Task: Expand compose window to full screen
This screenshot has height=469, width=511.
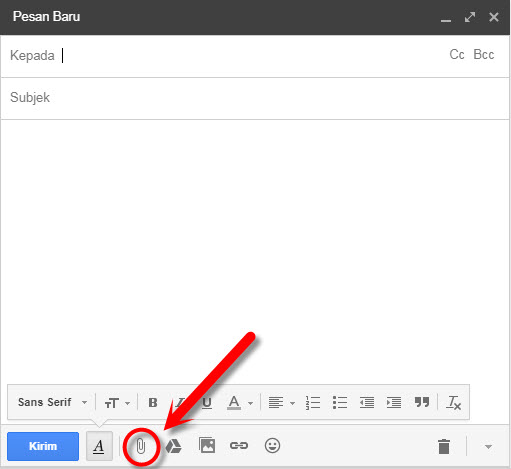Action: click(x=470, y=17)
